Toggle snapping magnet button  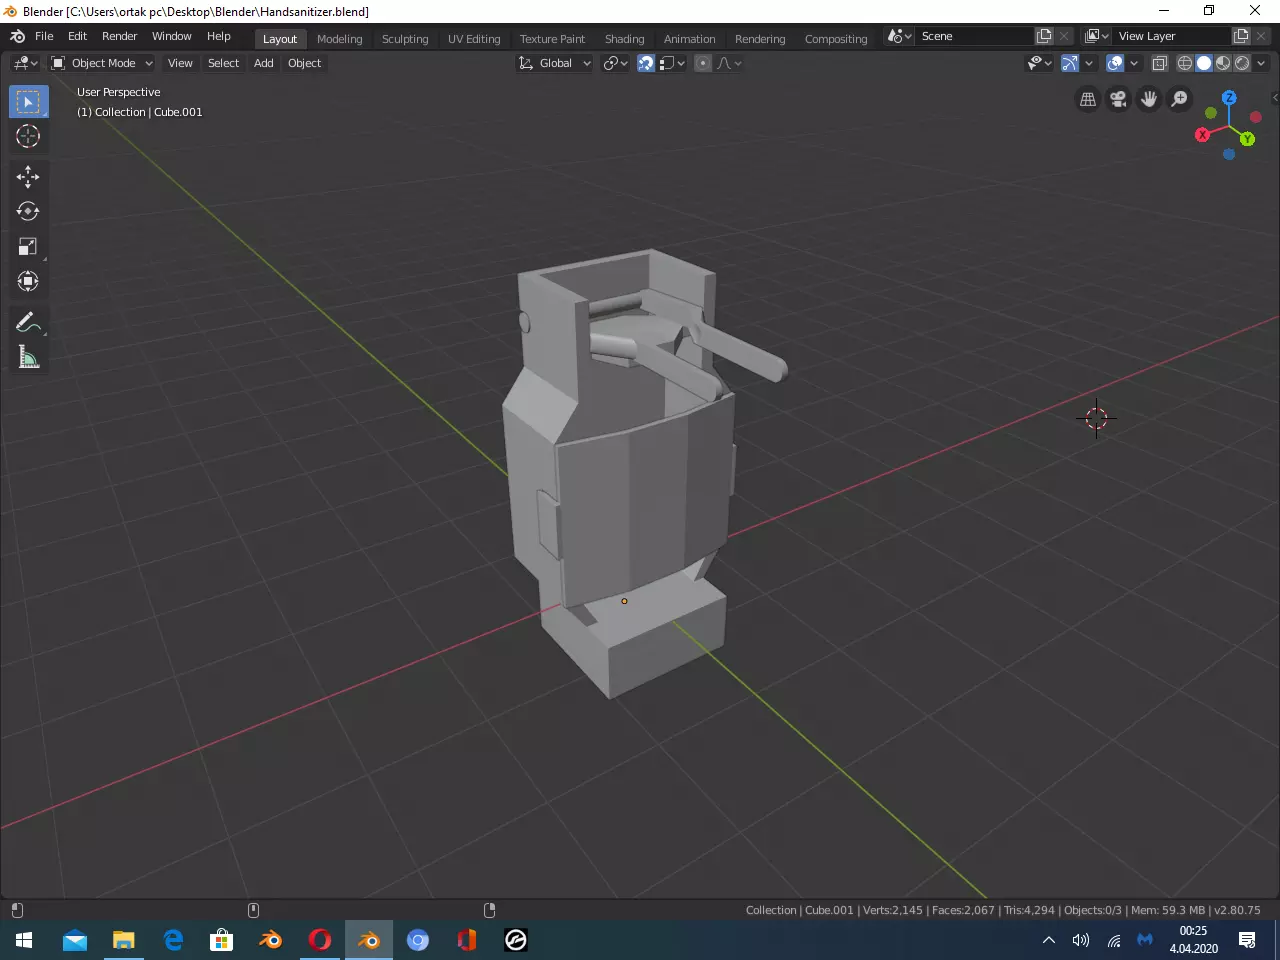coord(646,63)
